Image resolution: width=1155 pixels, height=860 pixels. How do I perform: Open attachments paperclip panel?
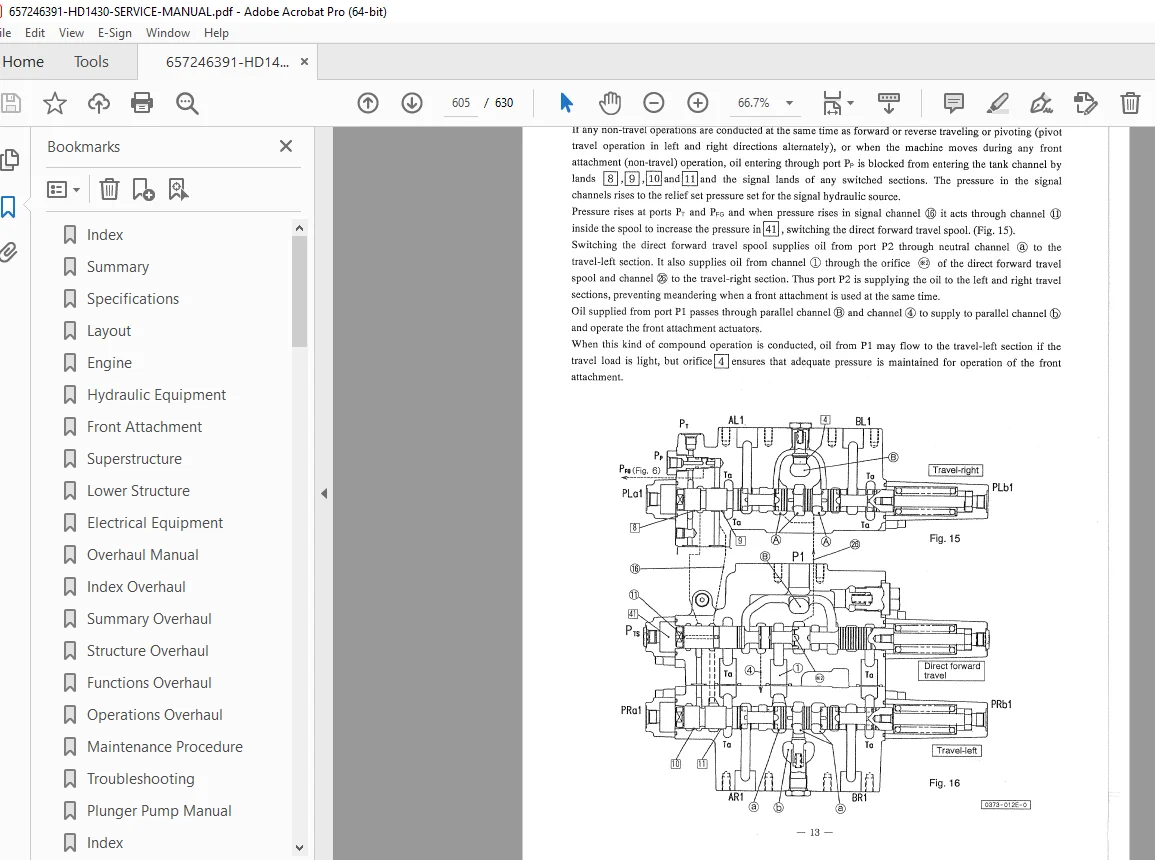[x=8, y=253]
